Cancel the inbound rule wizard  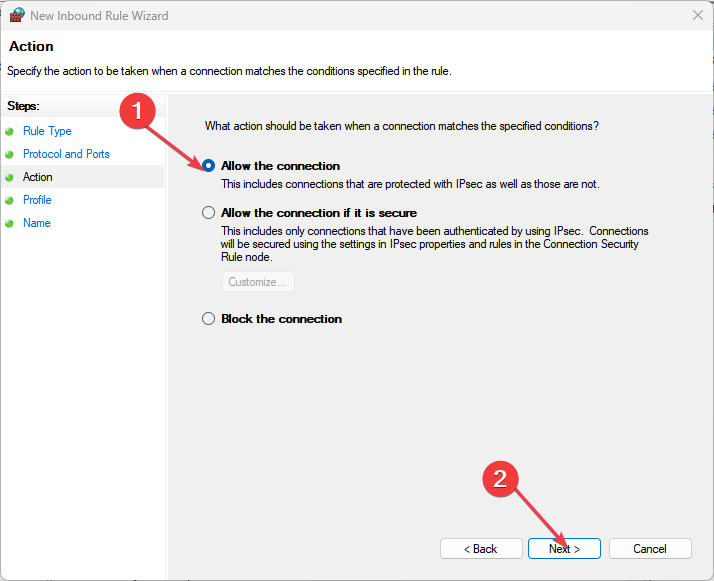coord(650,549)
